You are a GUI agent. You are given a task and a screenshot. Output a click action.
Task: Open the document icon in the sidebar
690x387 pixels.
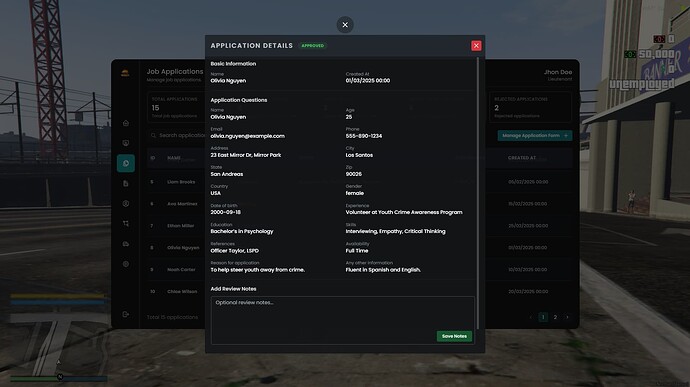click(126, 184)
